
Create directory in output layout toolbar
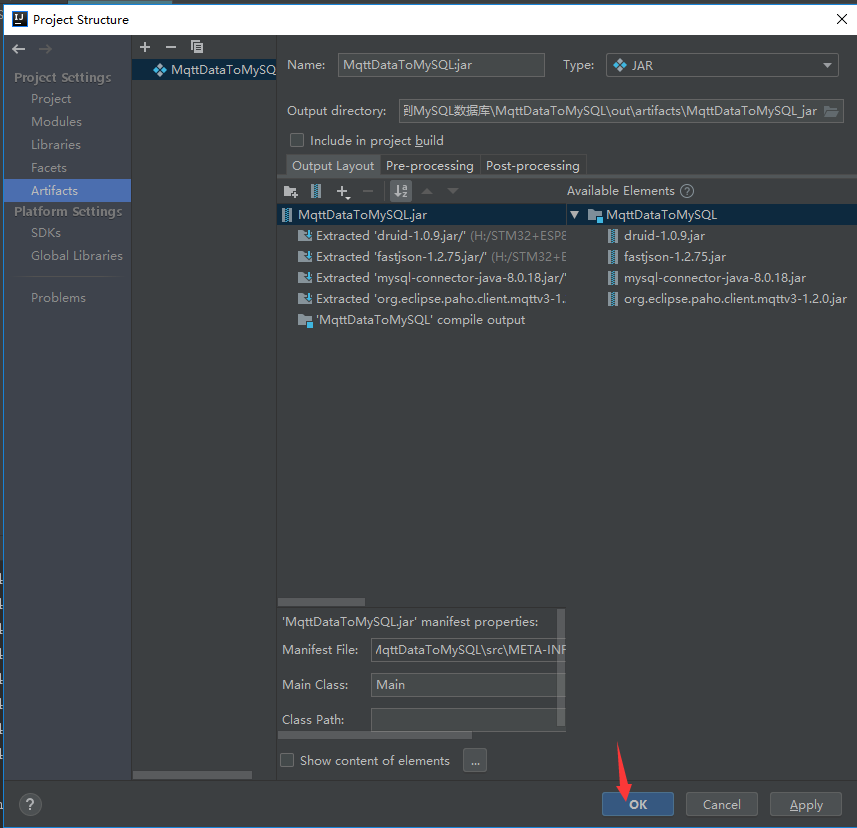290,191
